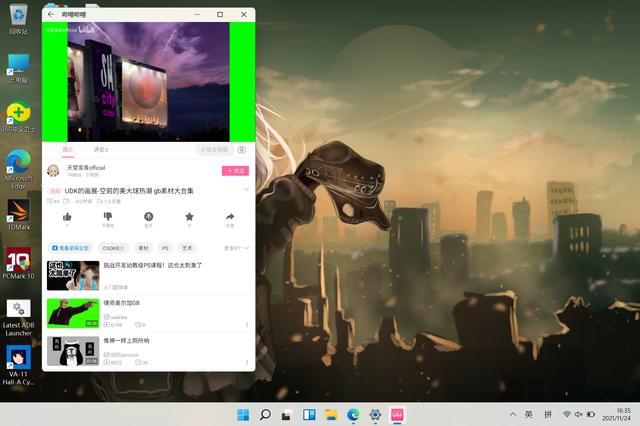Switch input language via 英 indicator
The image size is (640, 426).
529,414
